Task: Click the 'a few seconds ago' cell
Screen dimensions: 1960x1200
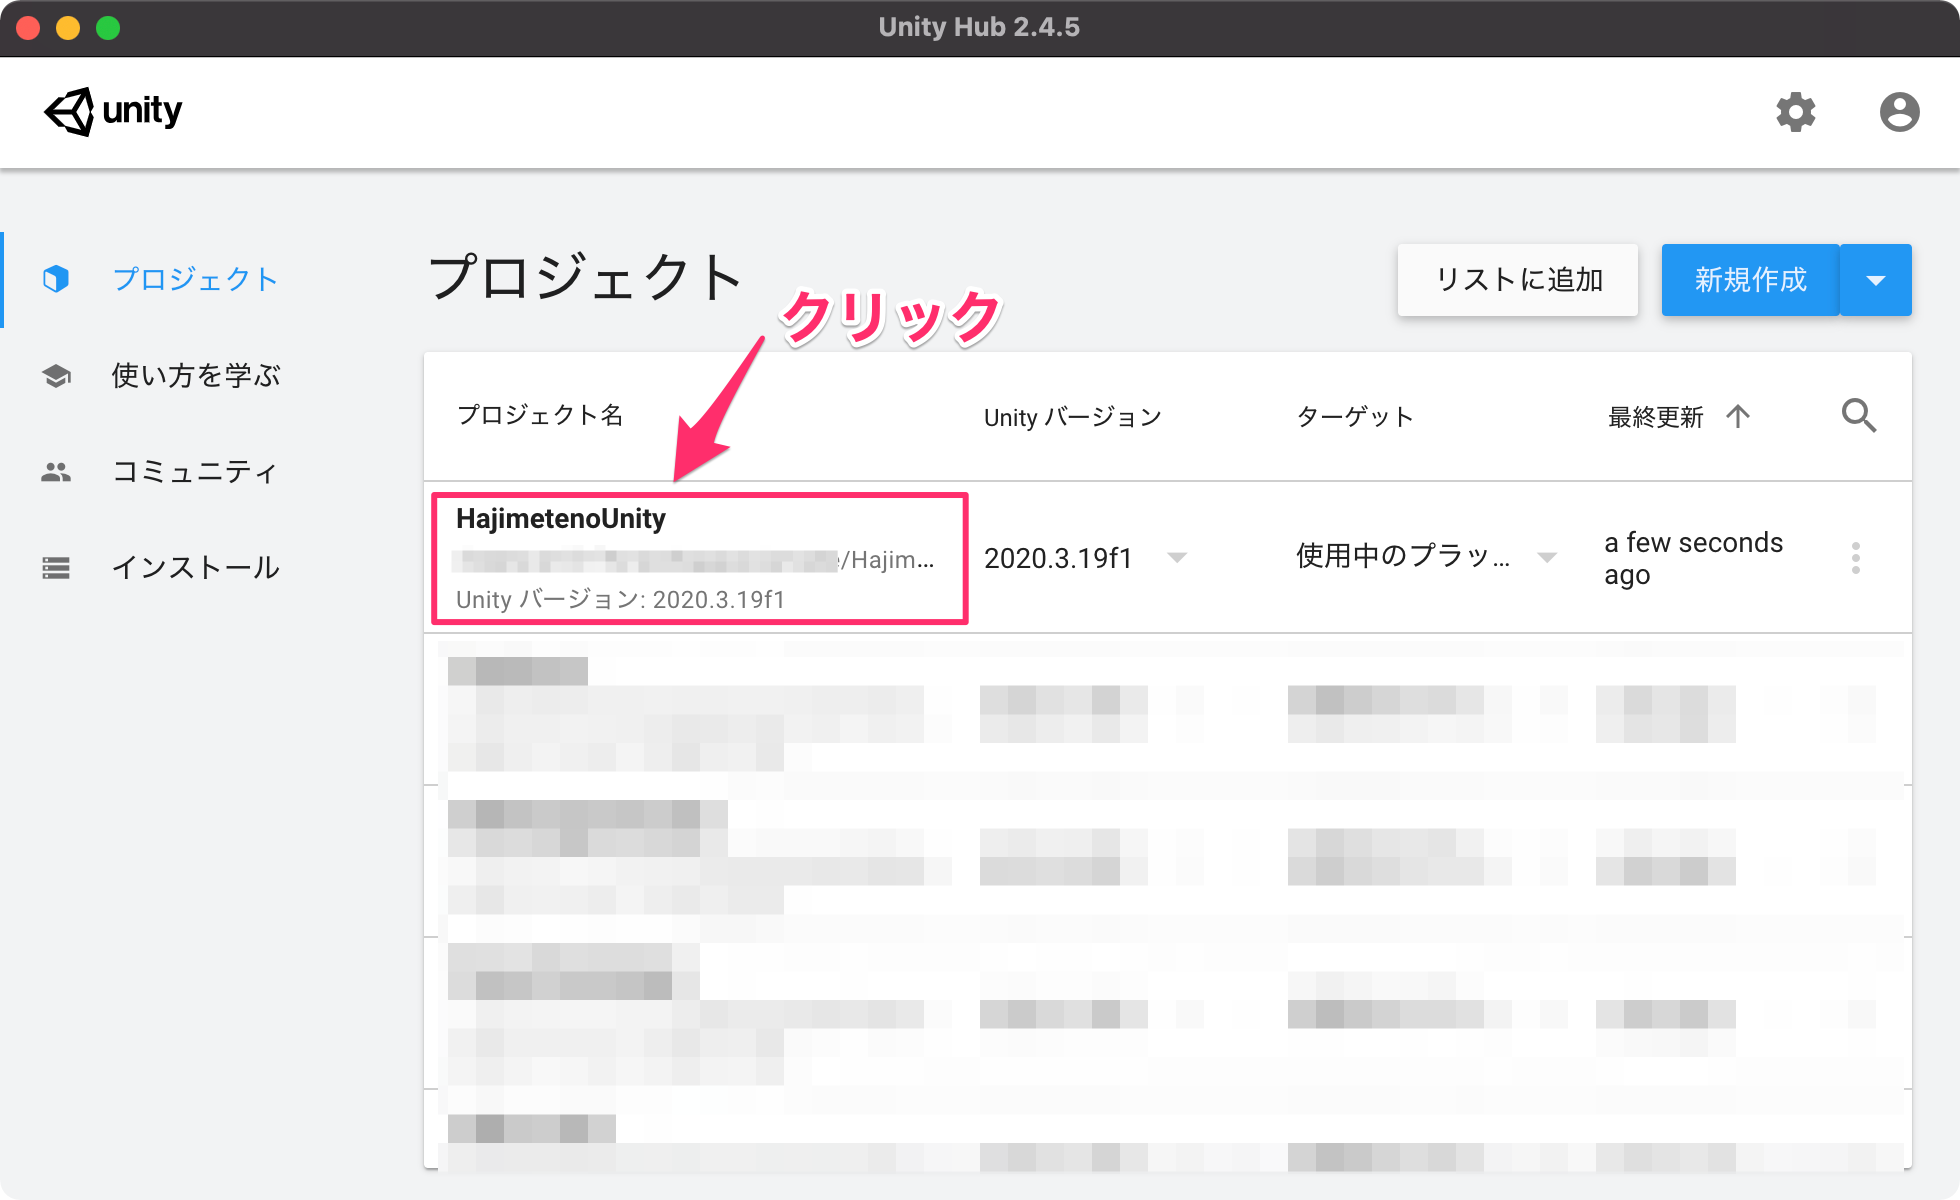Action: click(1693, 558)
